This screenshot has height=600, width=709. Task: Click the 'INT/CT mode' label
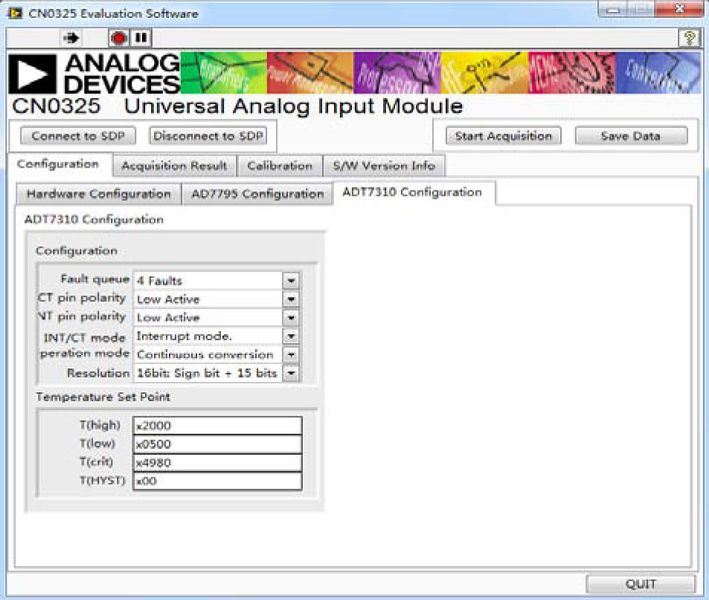(x=85, y=338)
